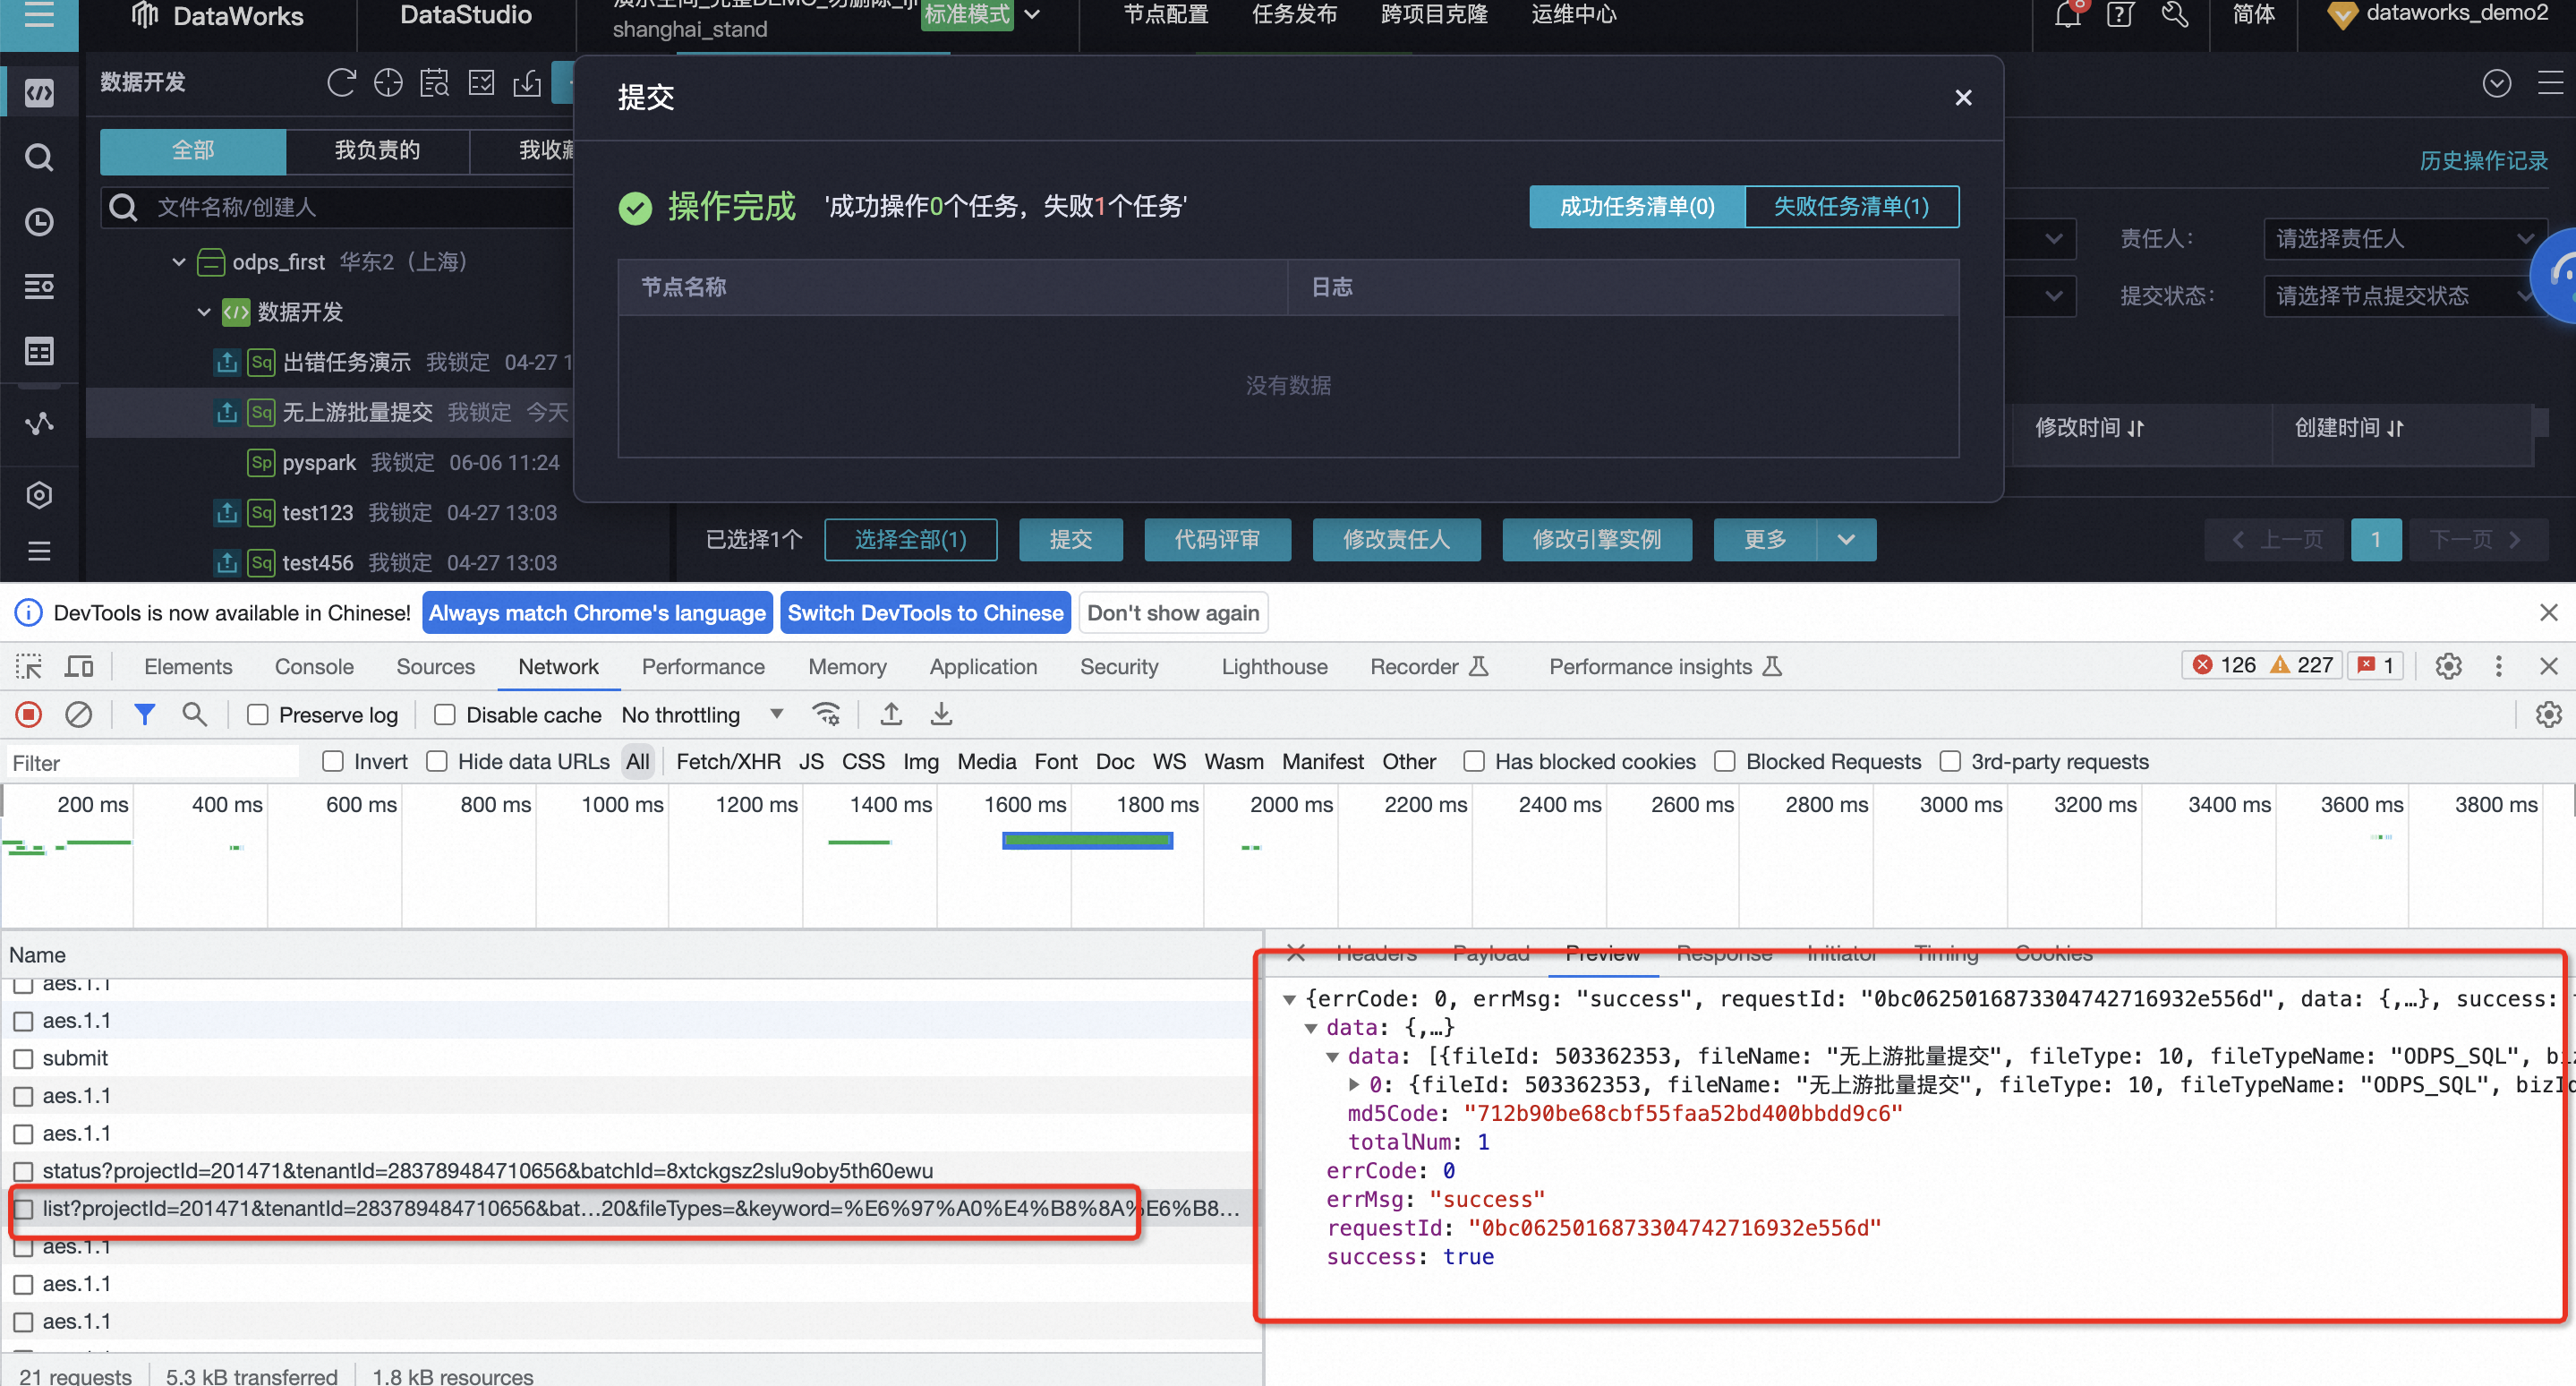
Task: Stop recording network log
Action: [29, 714]
